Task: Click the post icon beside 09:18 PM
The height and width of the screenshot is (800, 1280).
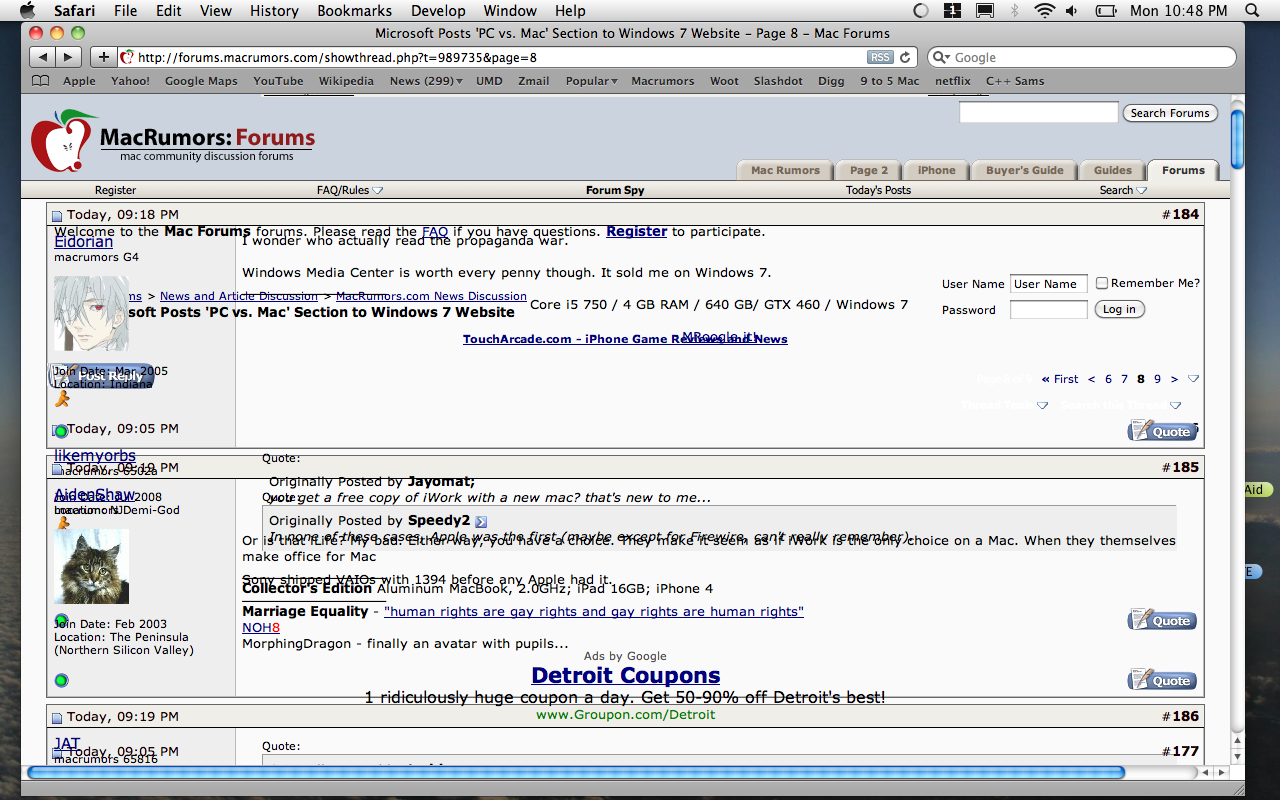Action: 57,215
